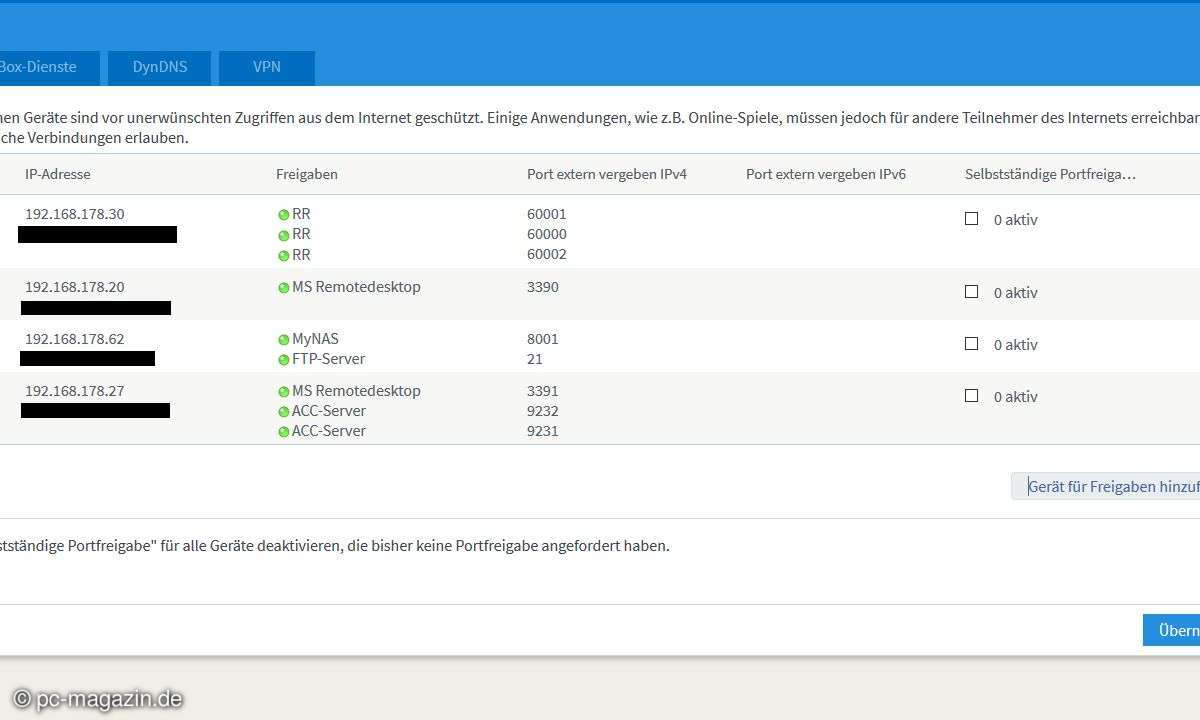
Task: Click port value 21
Action: point(535,359)
